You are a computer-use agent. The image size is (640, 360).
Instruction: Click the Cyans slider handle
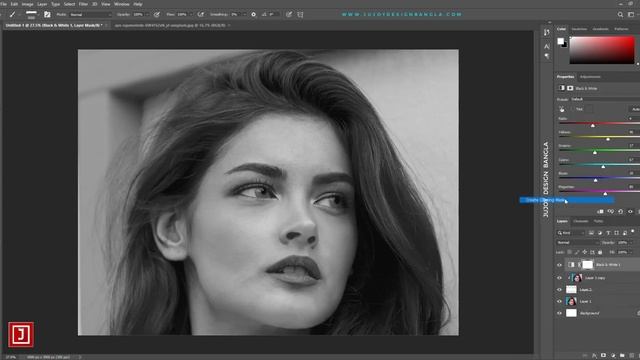[603, 166]
